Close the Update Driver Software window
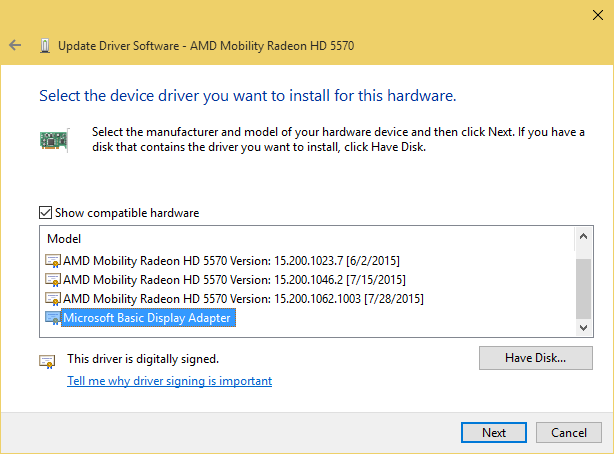 click(598, 15)
